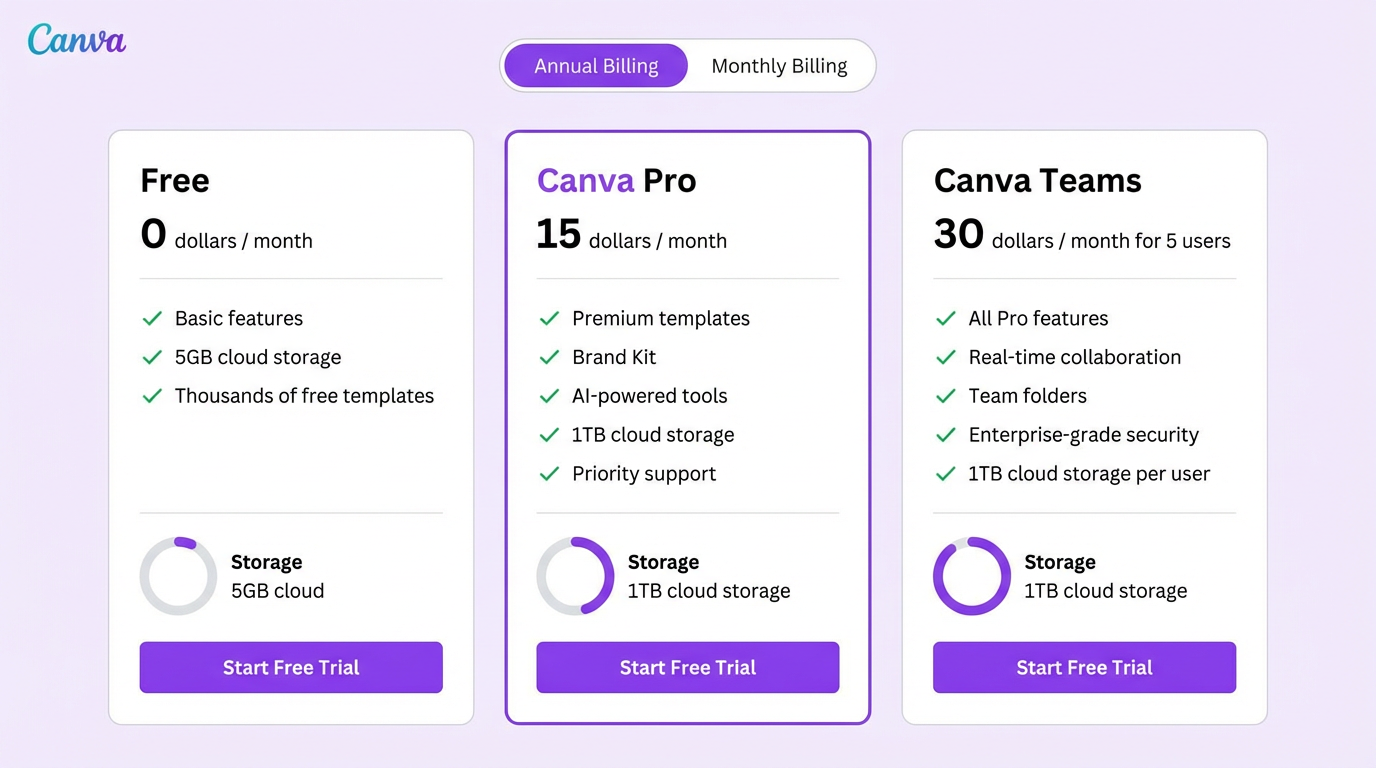Viewport: 1376px width, 768px height.
Task: Click the checkmark beside Premium templates
Action: point(549,318)
